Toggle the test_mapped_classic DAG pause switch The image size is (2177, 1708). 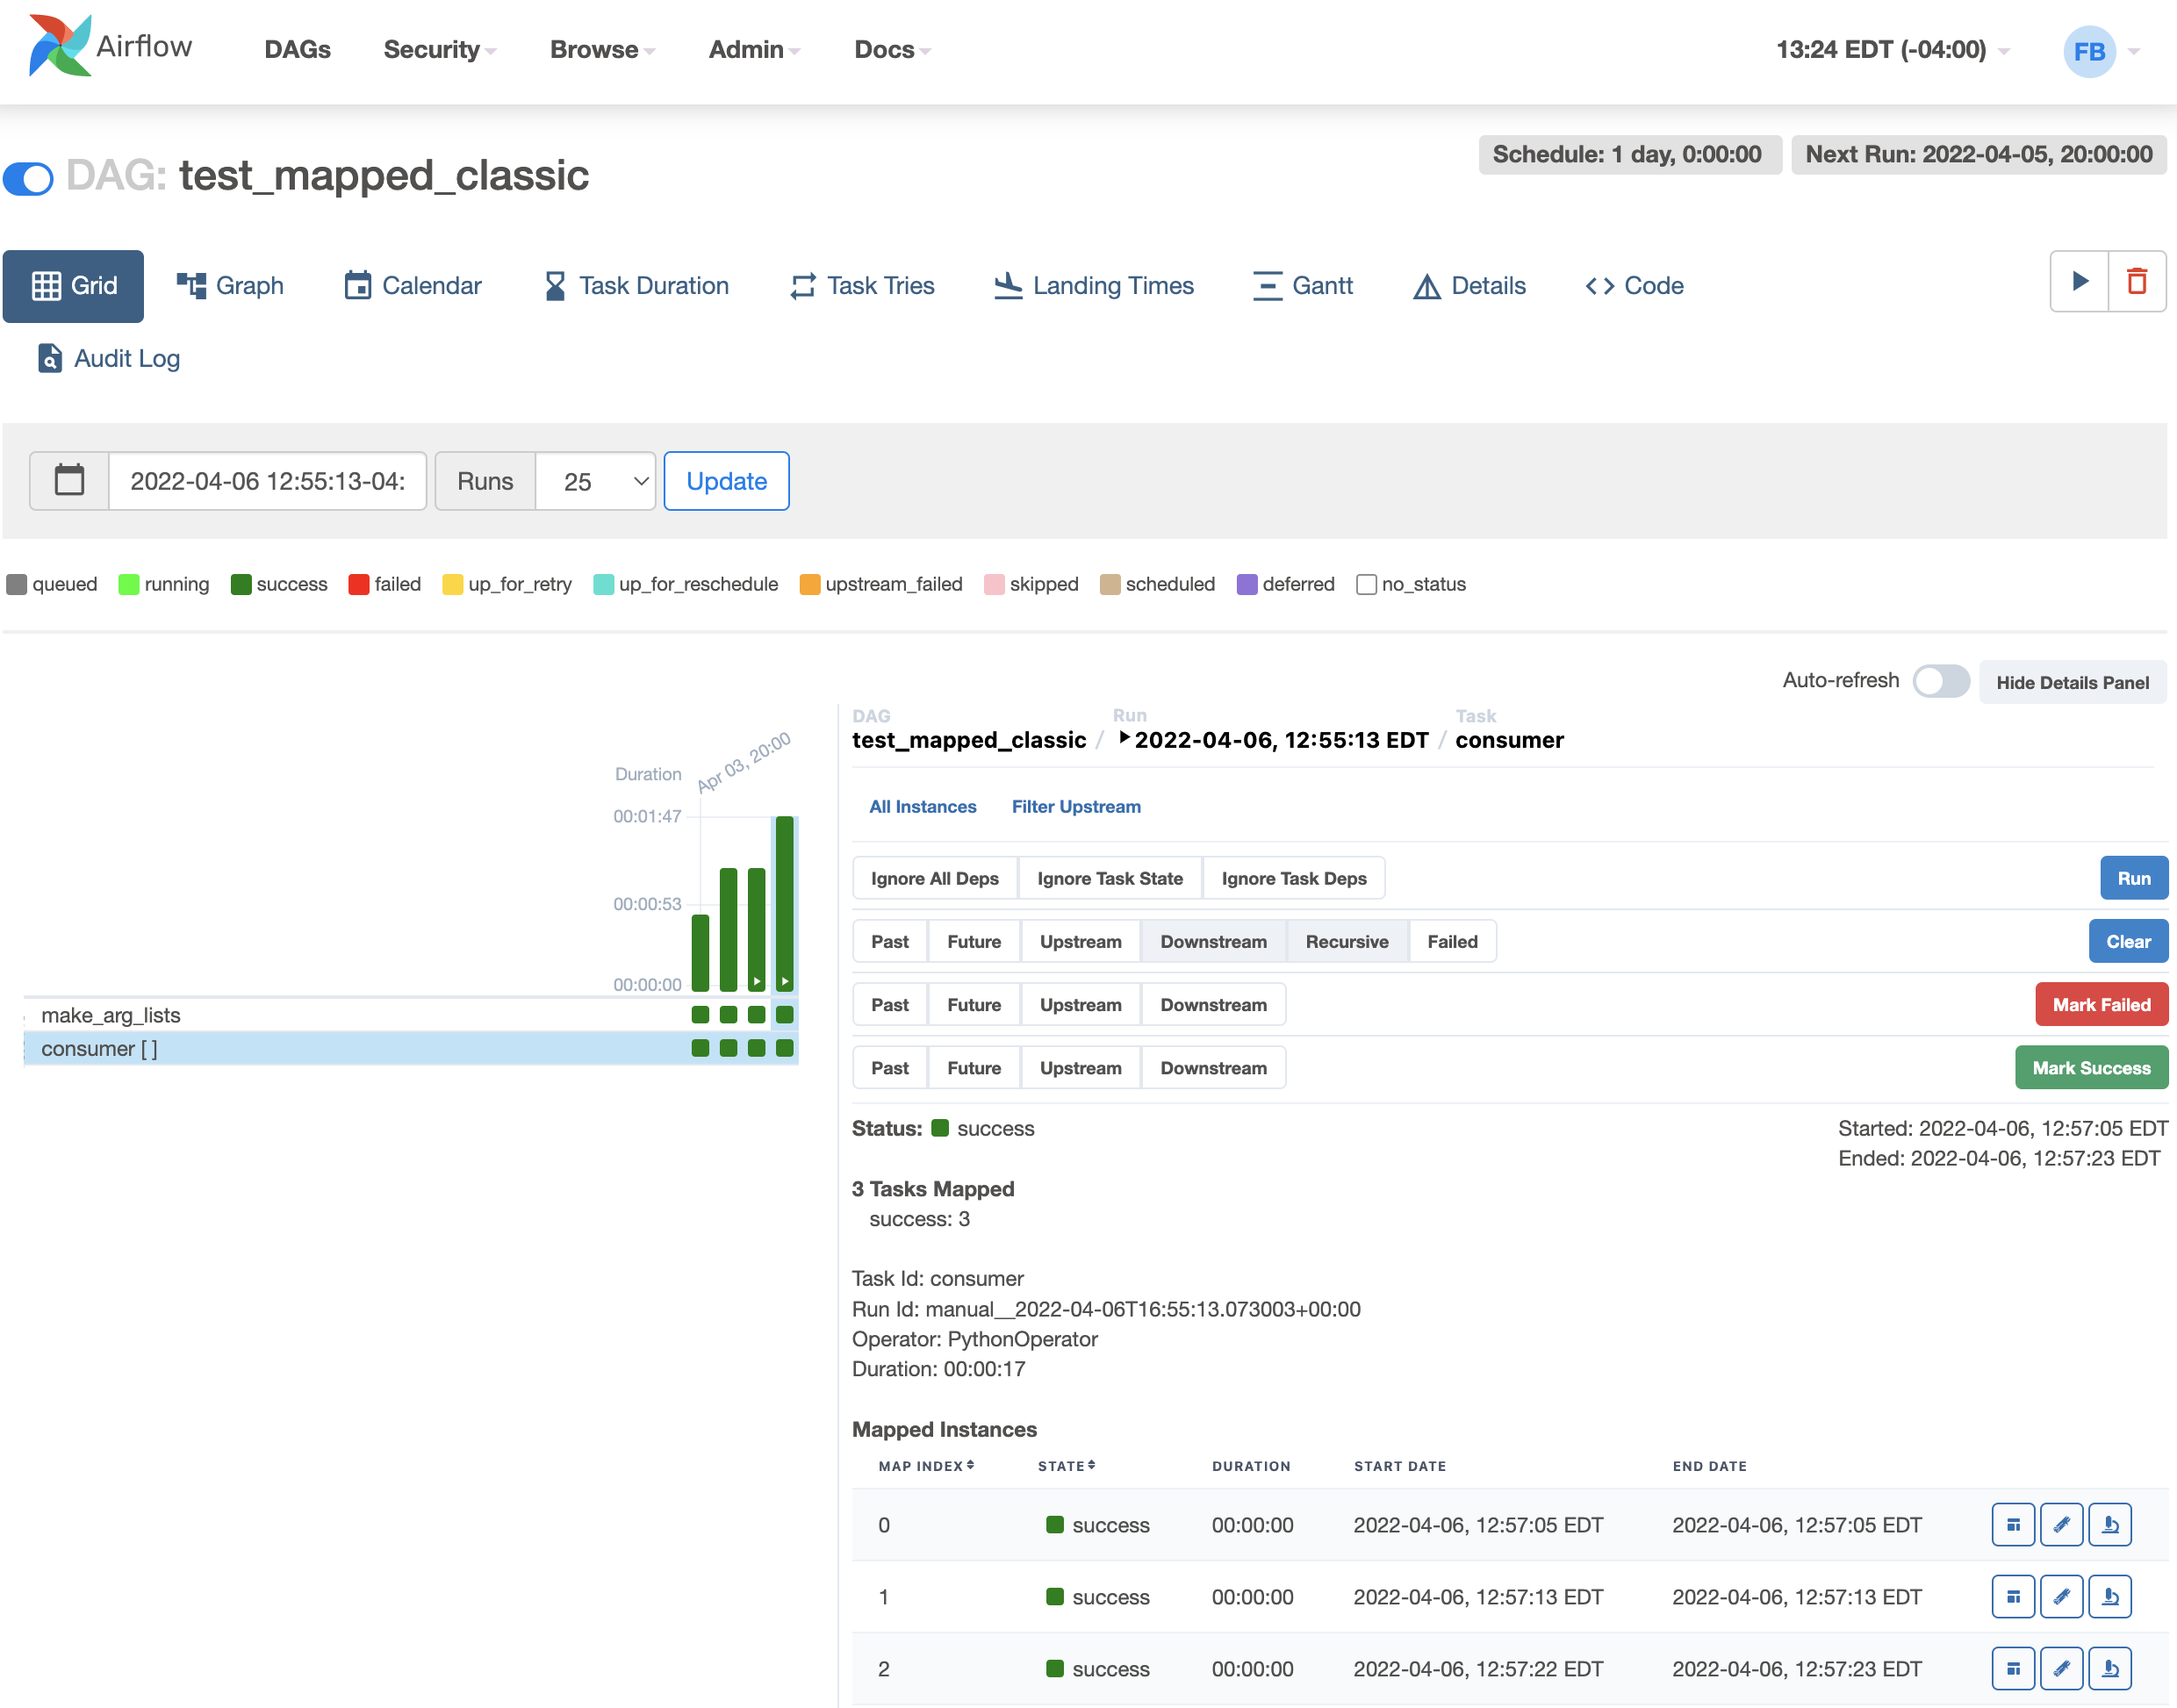point(29,178)
